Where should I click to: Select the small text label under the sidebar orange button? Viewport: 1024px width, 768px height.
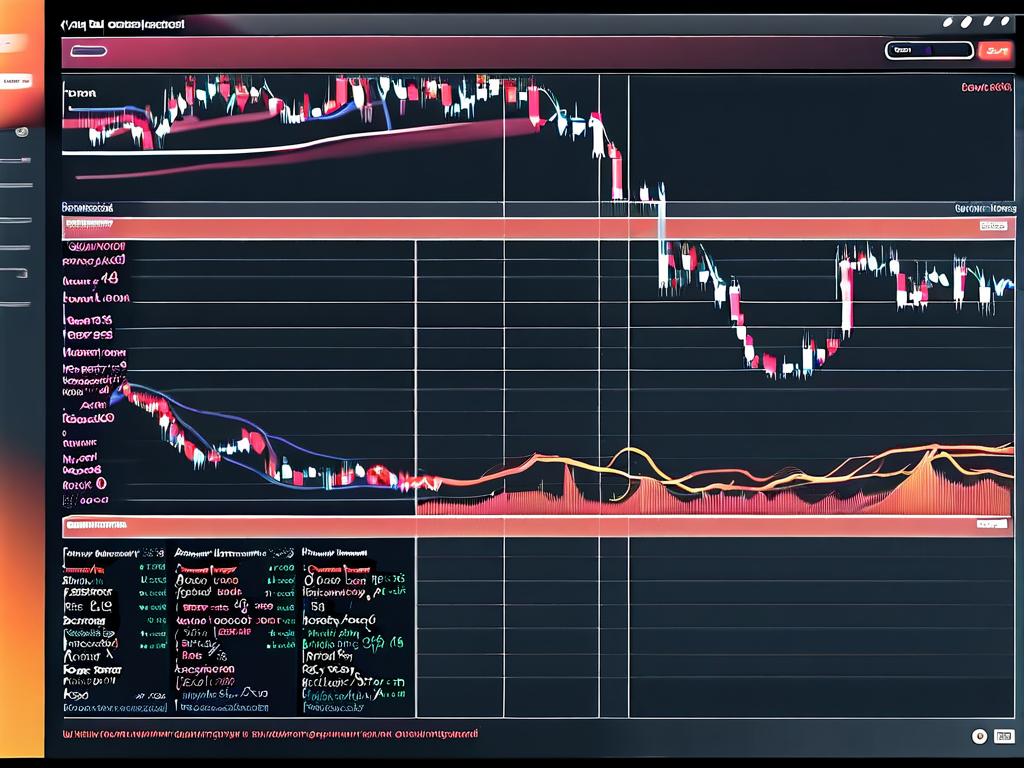coord(15,80)
